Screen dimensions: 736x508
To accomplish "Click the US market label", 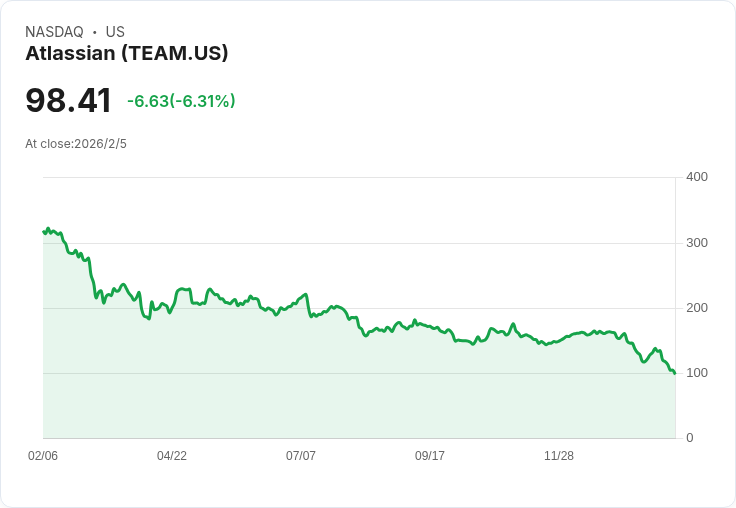I will [115, 32].
